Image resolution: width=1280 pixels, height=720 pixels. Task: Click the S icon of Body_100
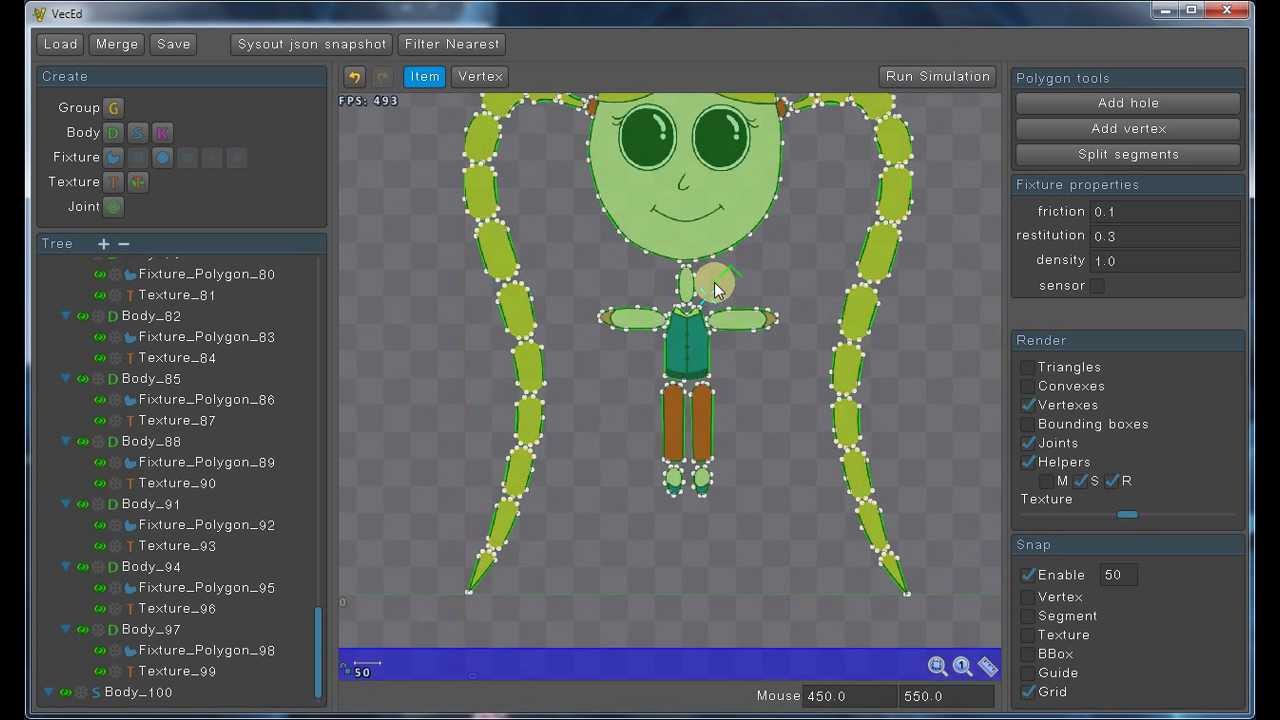pos(96,692)
